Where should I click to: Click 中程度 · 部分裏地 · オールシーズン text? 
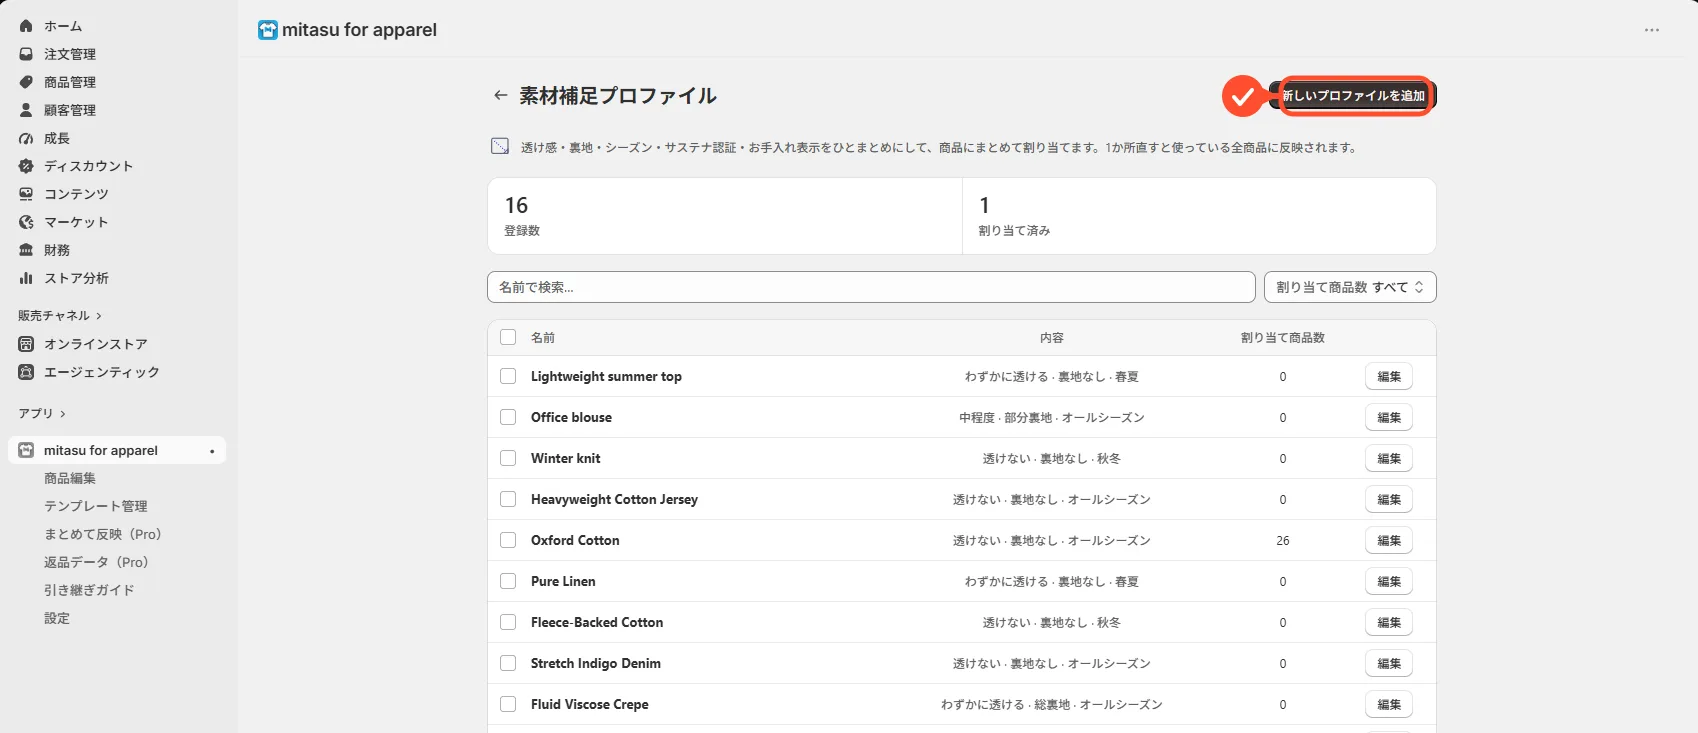pos(1052,417)
